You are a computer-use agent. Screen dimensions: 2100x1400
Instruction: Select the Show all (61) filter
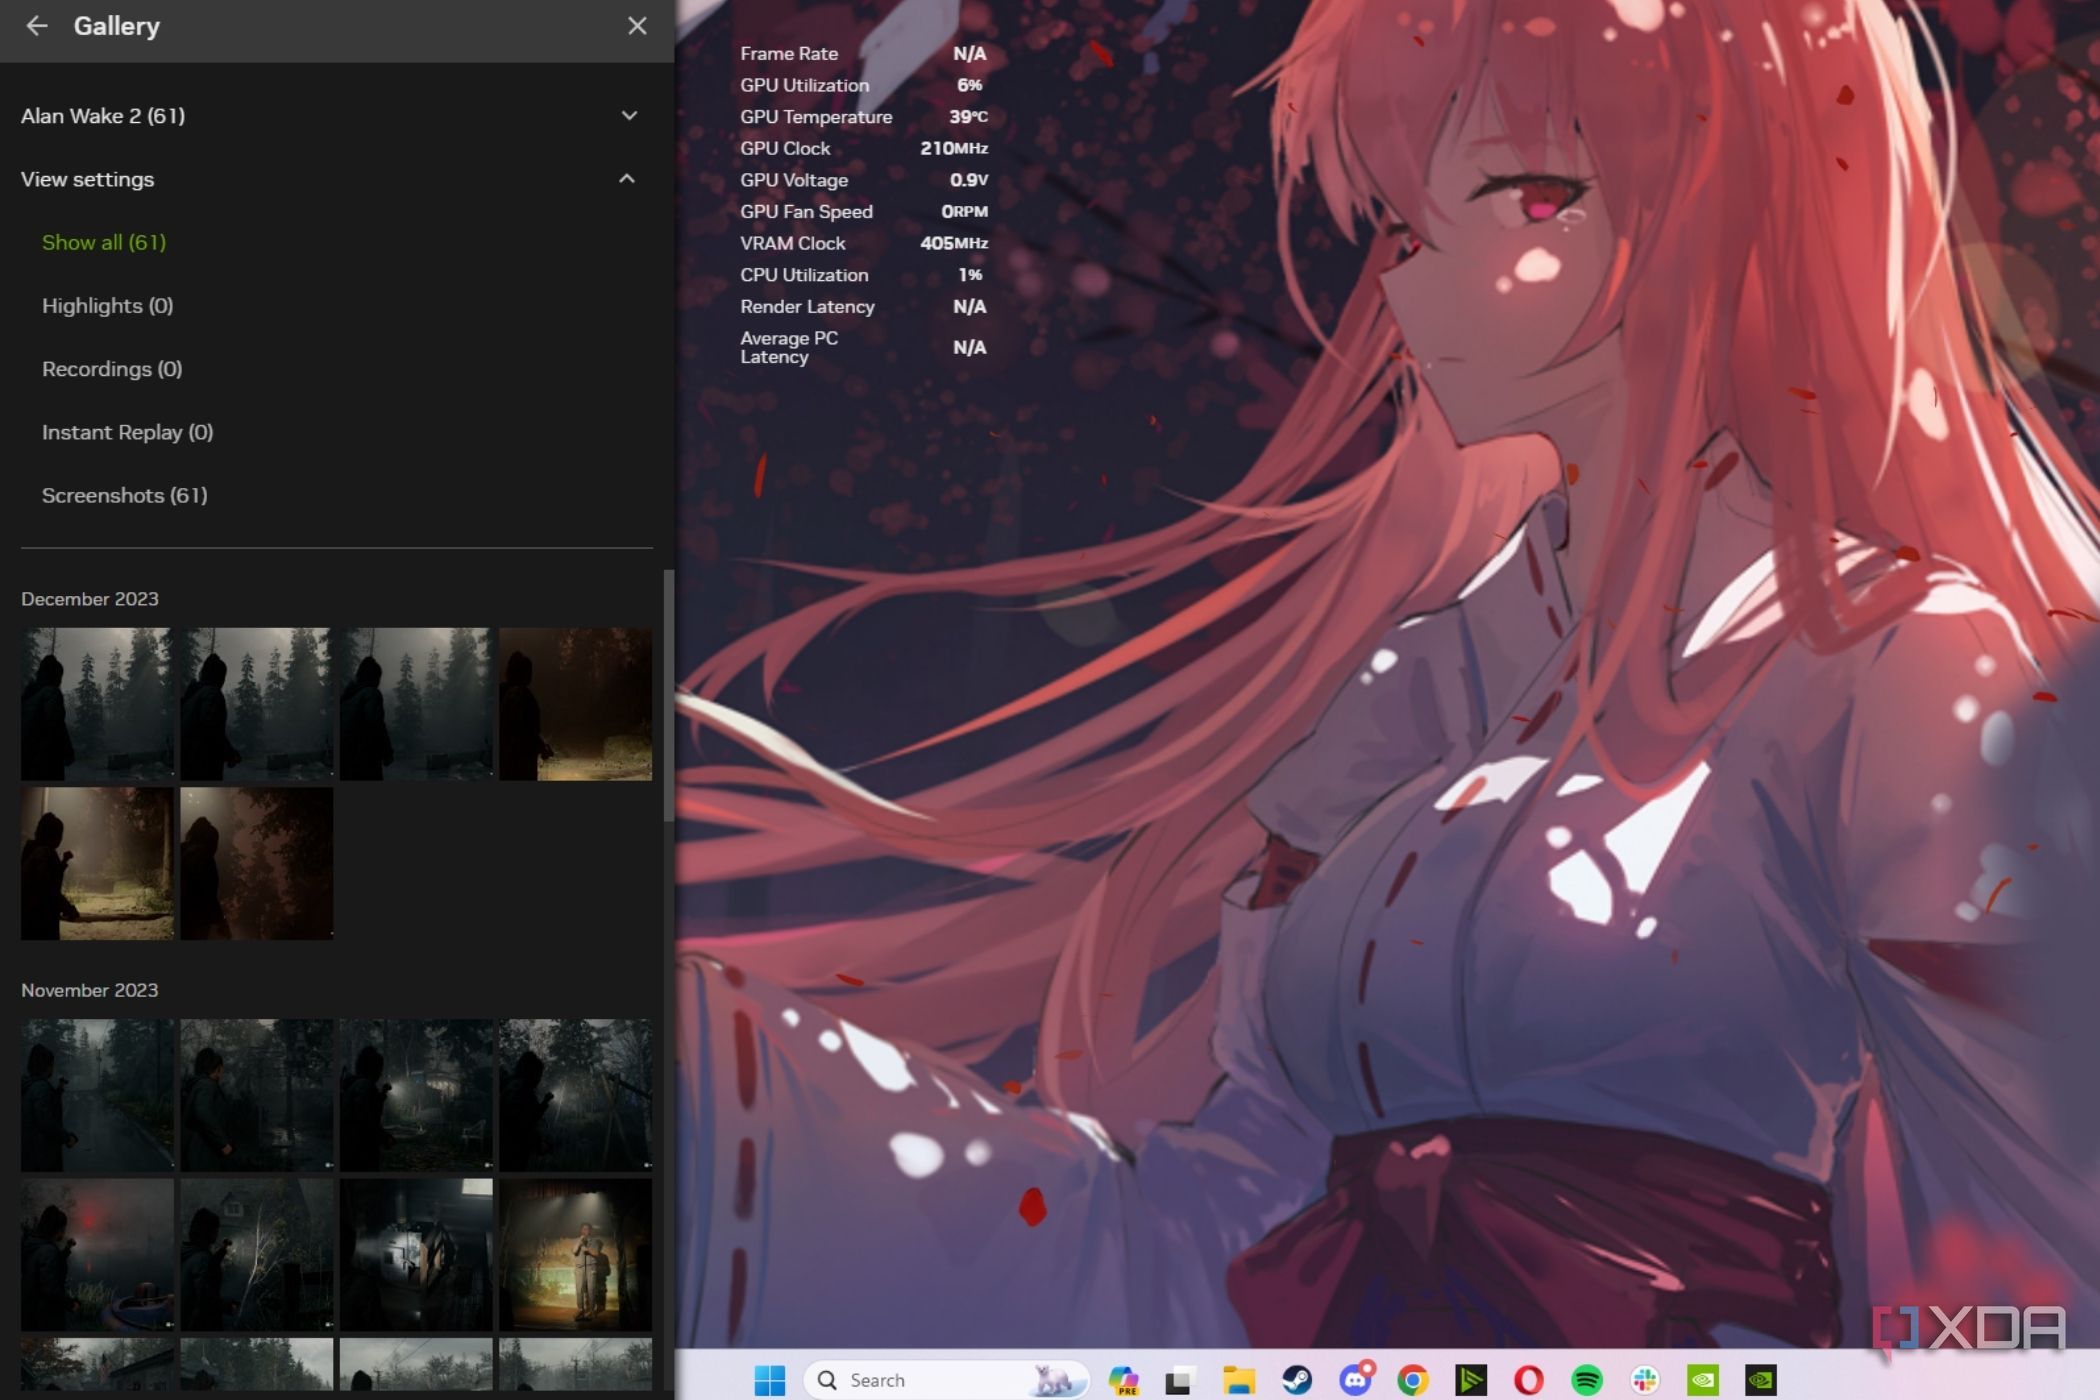coord(104,242)
